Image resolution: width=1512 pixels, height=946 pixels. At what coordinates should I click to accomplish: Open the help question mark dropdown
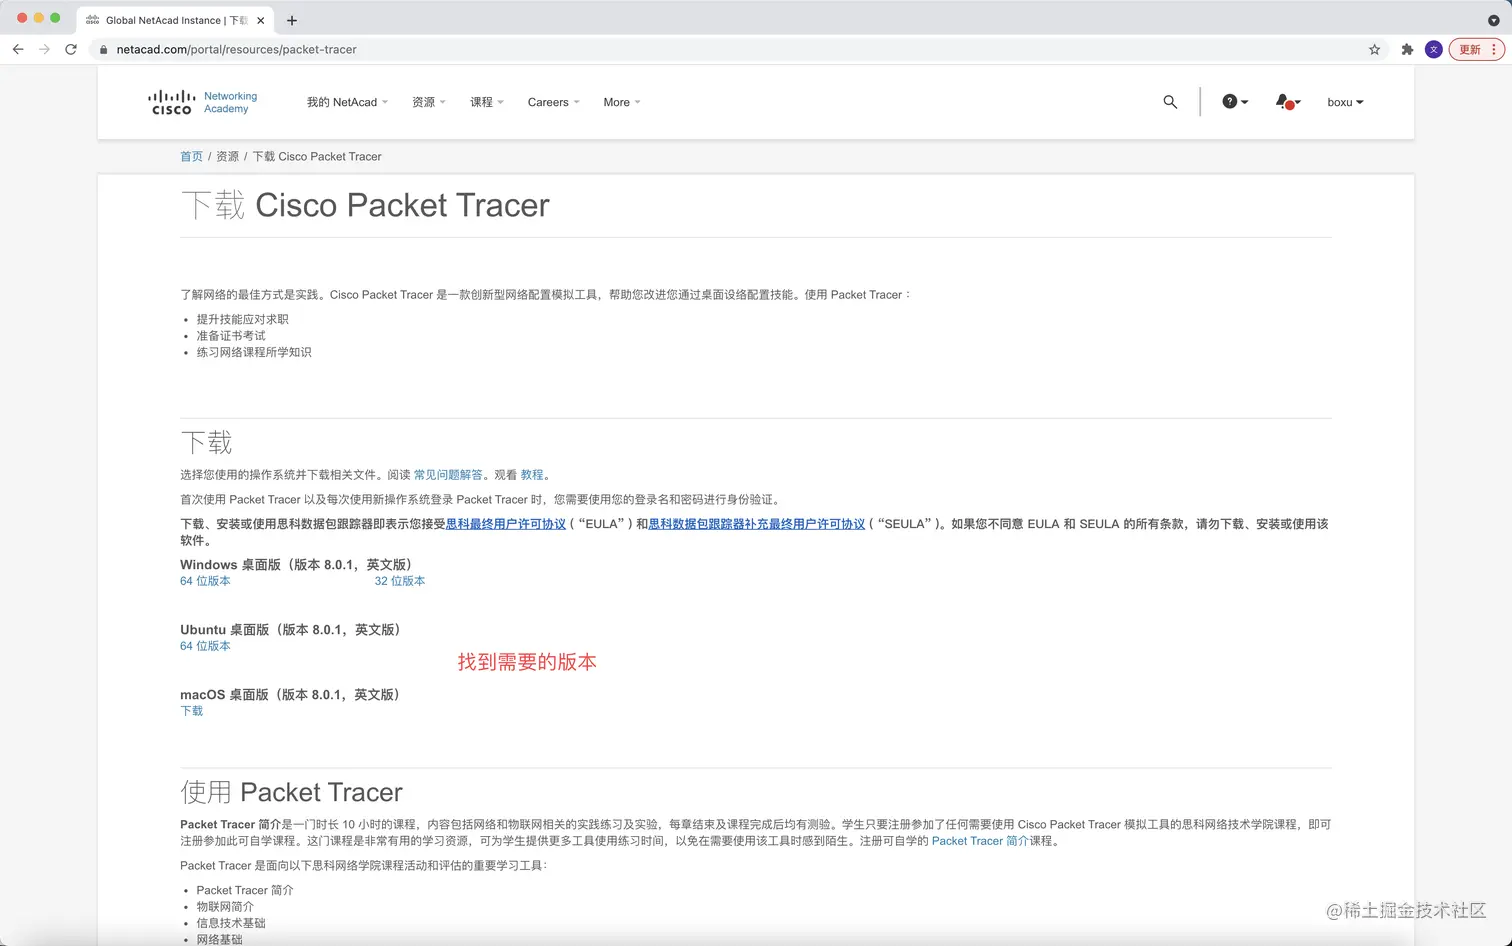1235,102
